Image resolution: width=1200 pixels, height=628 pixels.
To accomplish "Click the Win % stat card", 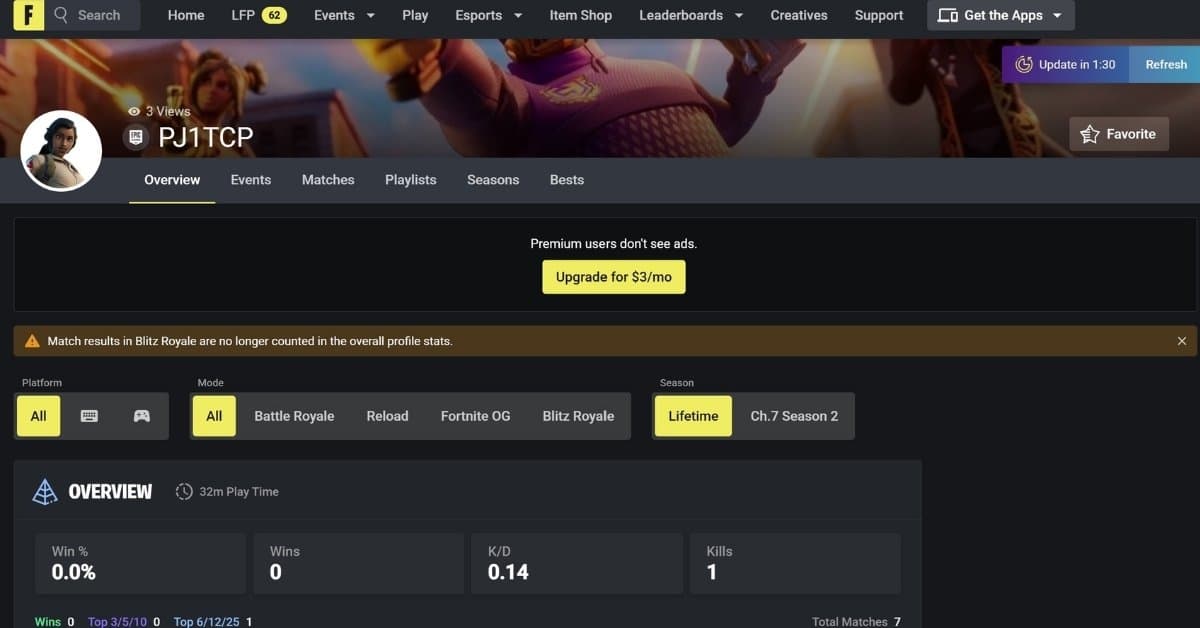I will pos(139,563).
